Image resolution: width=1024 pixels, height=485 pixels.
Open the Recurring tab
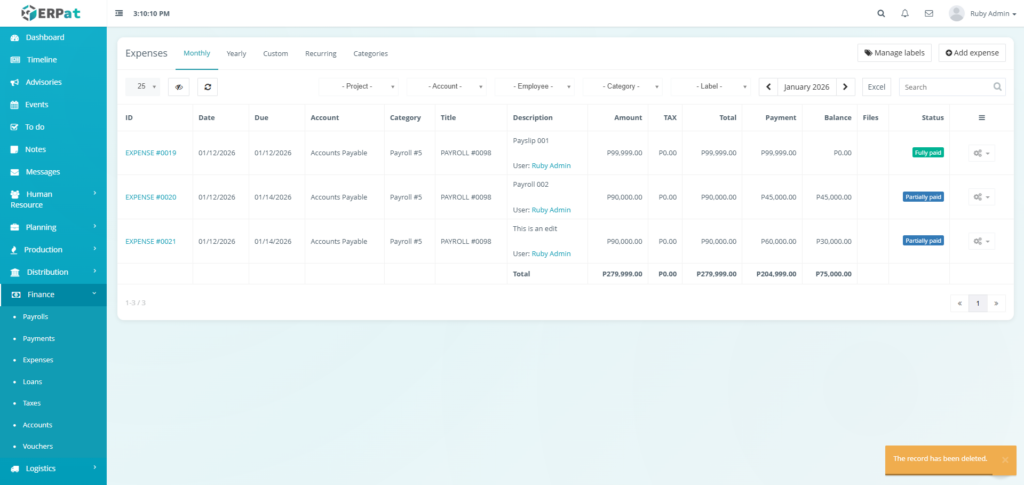click(x=320, y=53)
